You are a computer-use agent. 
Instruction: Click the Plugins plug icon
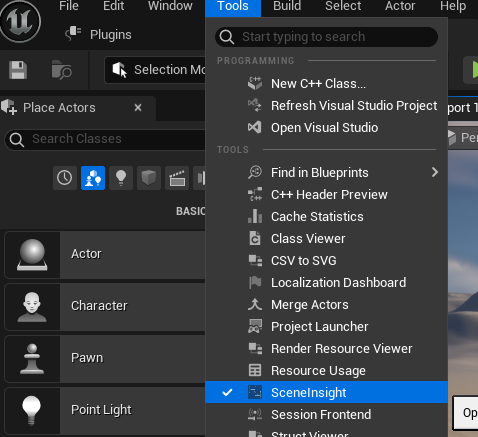coord(73,33)
